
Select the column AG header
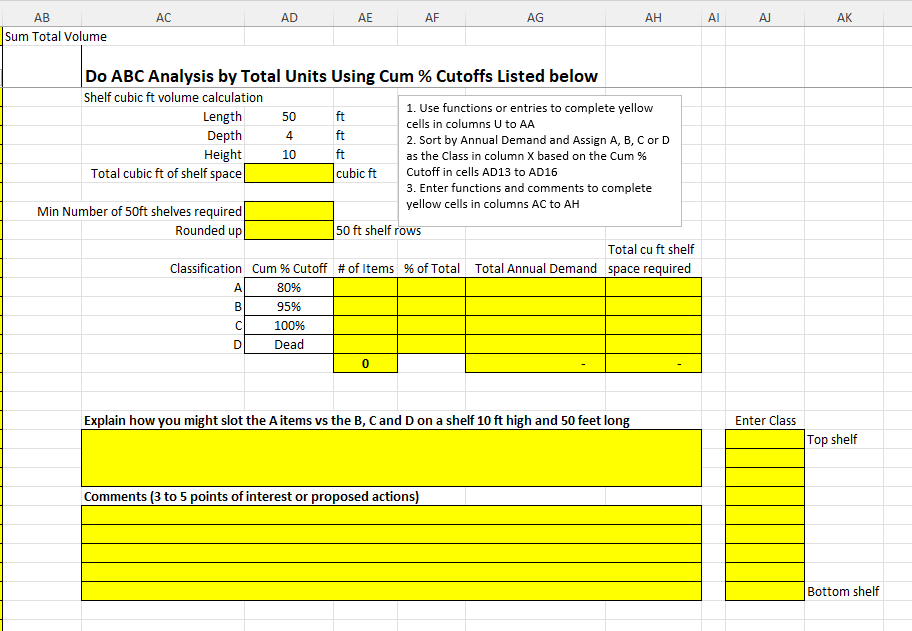[535, 17]
